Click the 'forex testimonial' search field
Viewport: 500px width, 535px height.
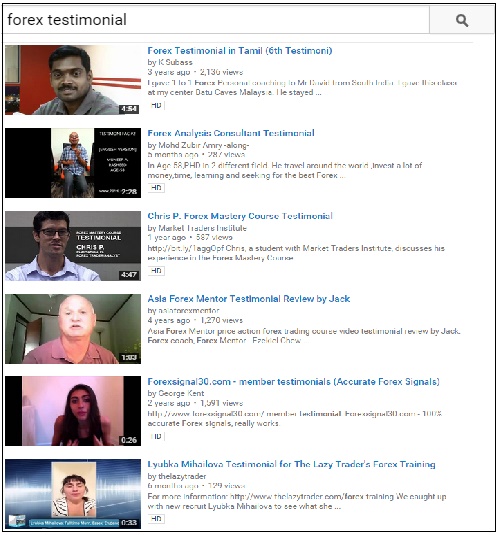[216, 20]
